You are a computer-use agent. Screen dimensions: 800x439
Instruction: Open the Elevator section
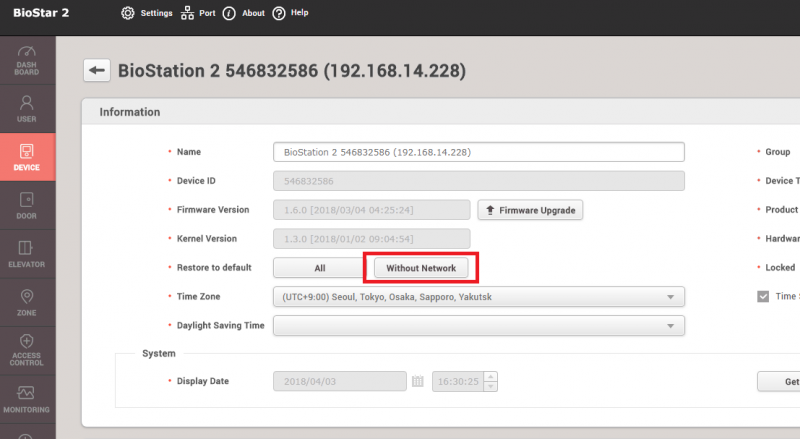pos(27,255)
